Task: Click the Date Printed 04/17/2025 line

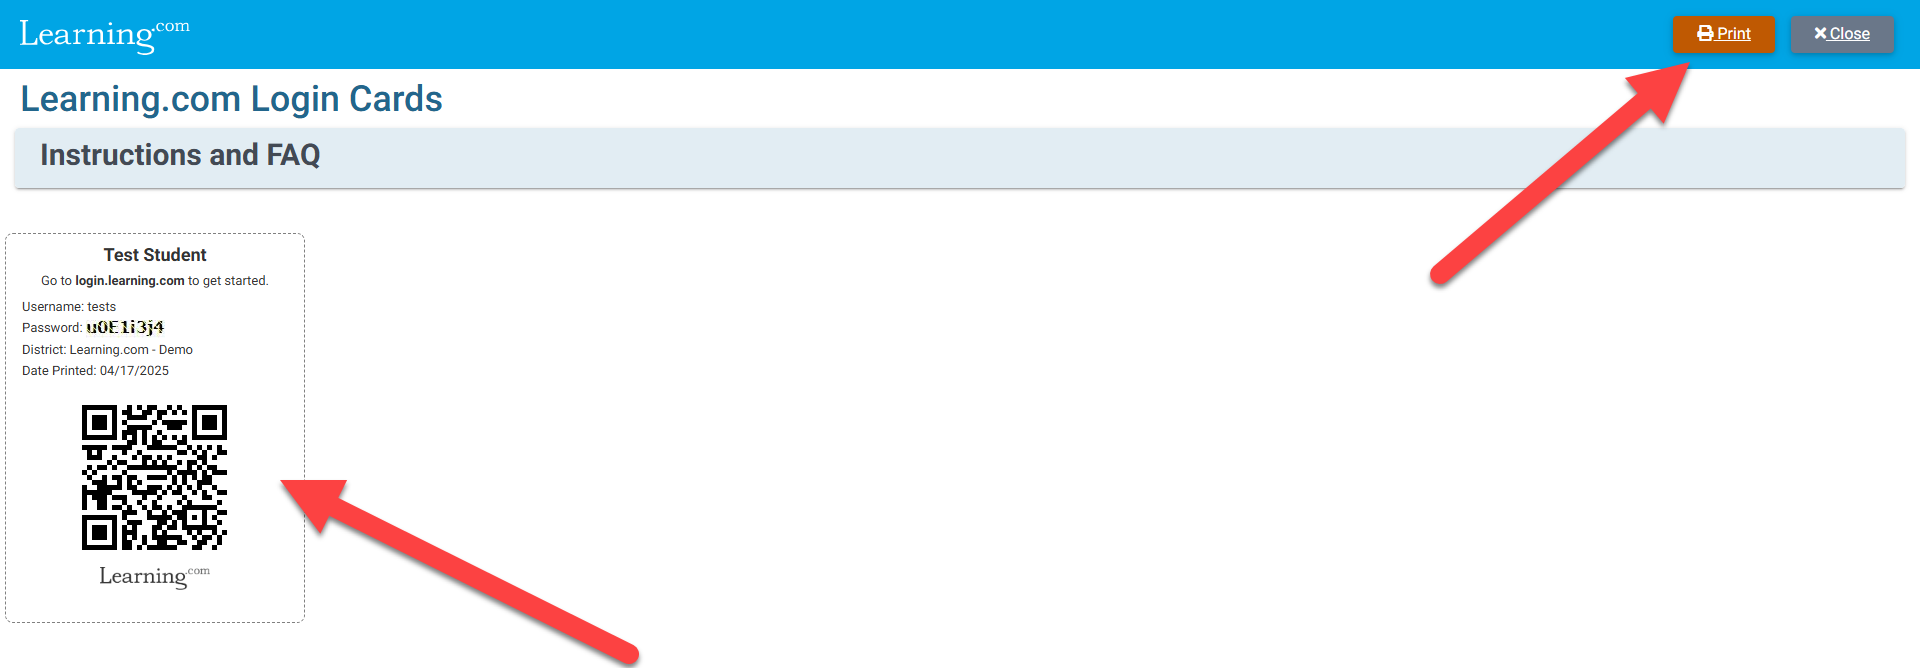Action: pyautogui.click(x=95, y=371)
